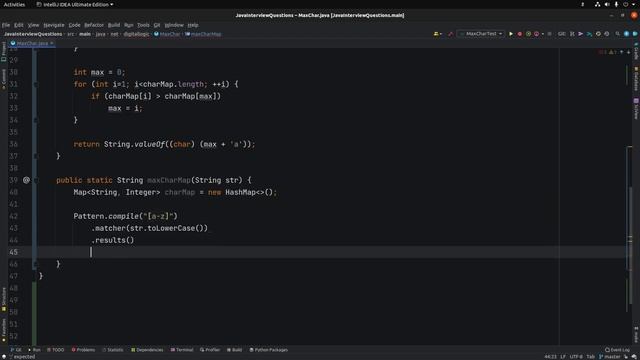Open the Tools menu
This screenshot has width=640, height=360.
[143, 25]
